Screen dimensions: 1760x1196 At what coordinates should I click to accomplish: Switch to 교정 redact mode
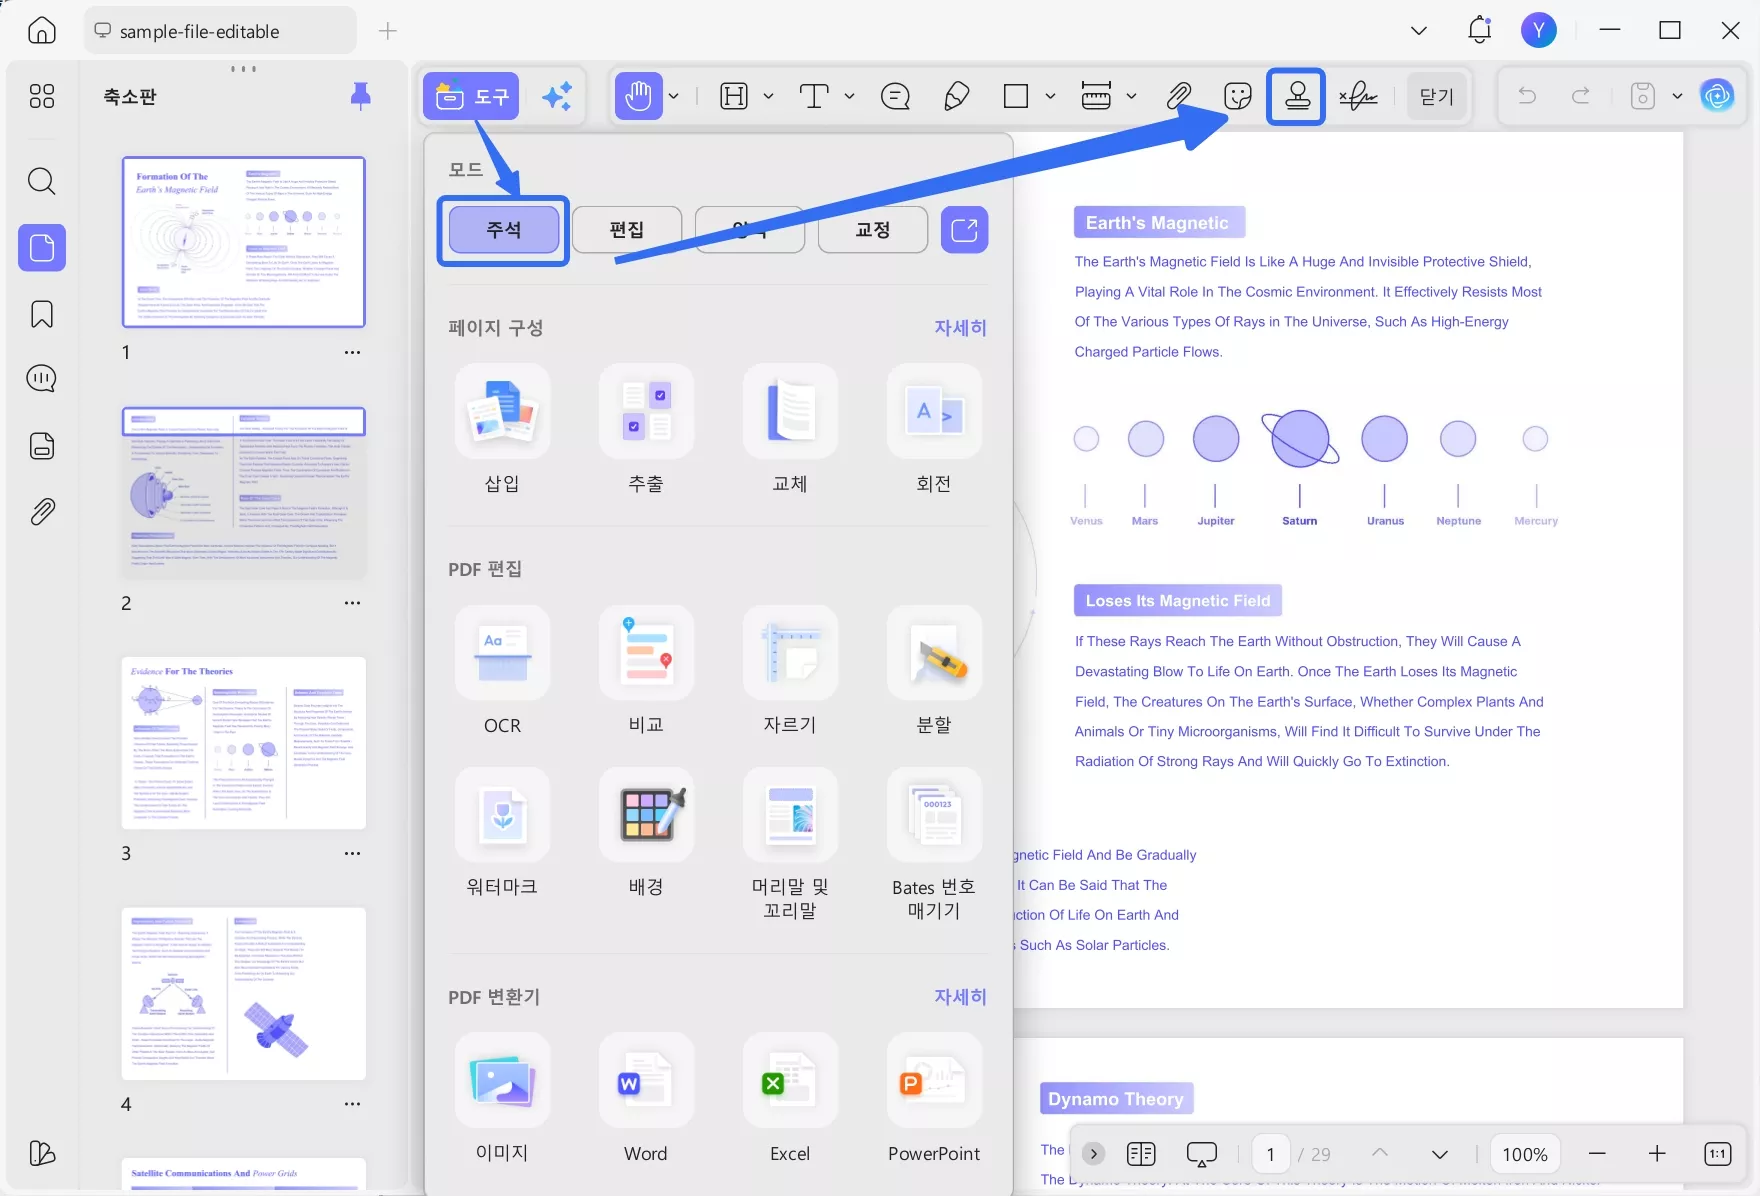point(873,230)
